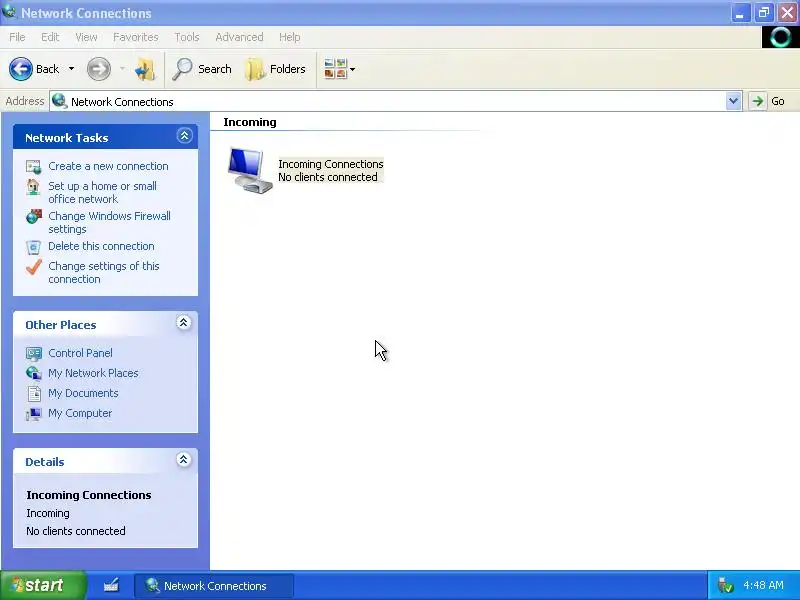Screen dimensions: 800x600
Task: Click the title bar network icon
Action: pyautogui.click(x=9, y=11)
